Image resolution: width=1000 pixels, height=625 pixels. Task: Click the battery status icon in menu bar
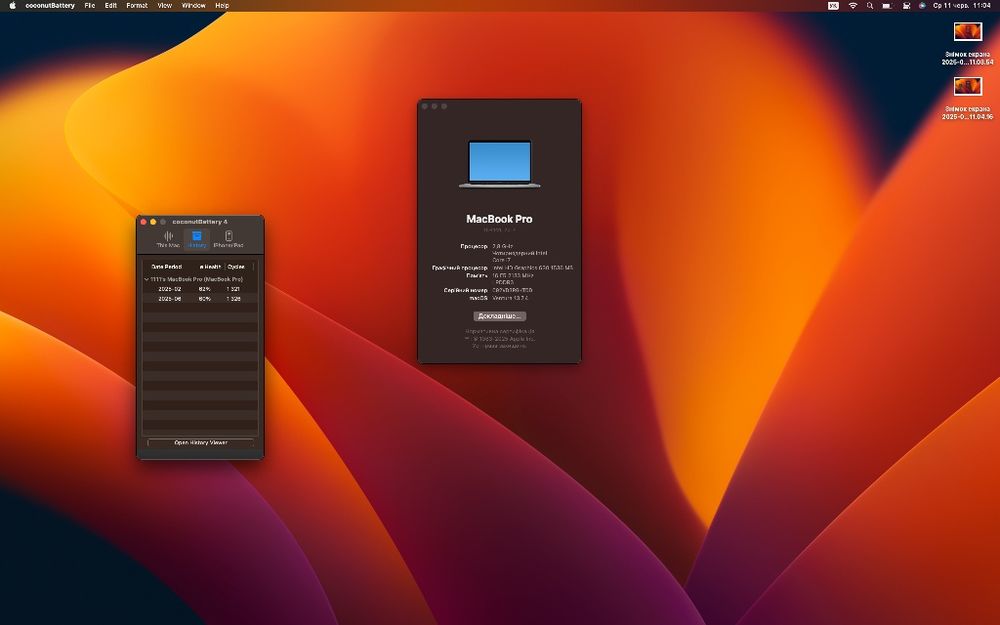887,5
